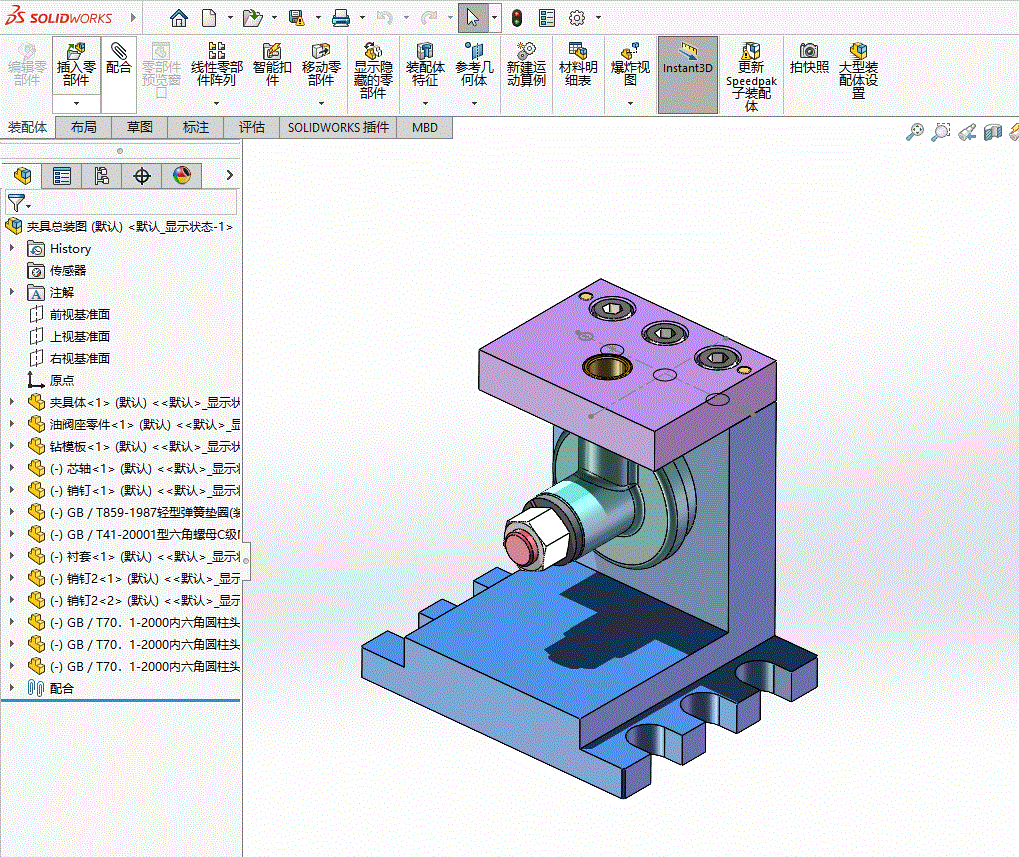Expand the 注解 (Annotations) node
This screenshot has height=857, width=1019.
pyautogui.click(x=12, y=292)
